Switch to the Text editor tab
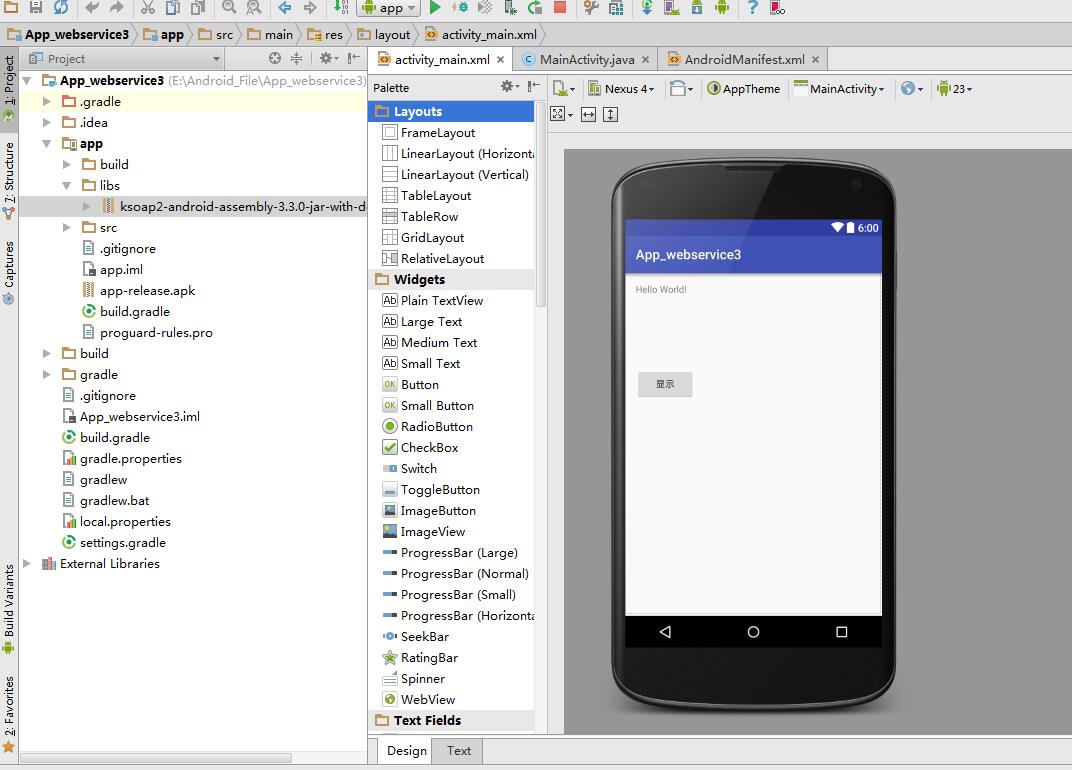 [459, 751]
